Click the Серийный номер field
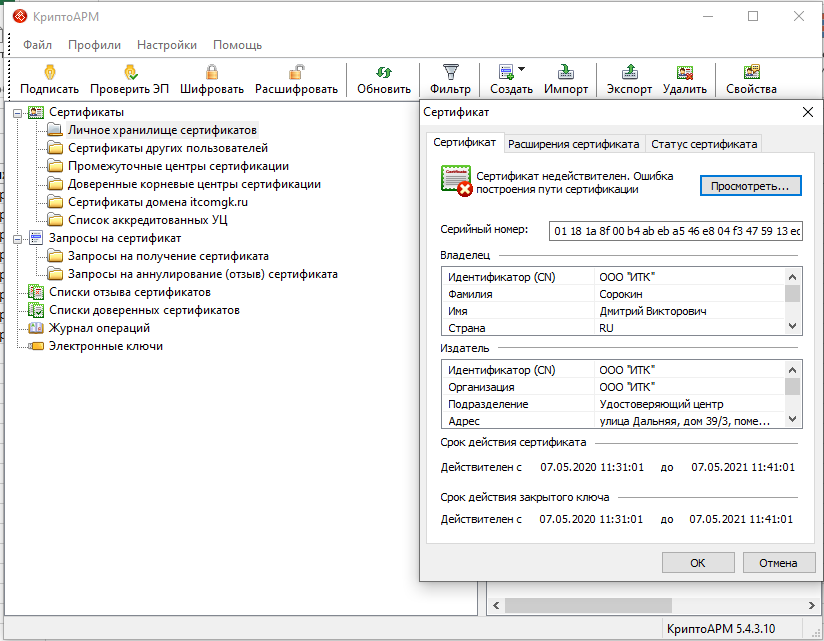 (x=676, y=231)
